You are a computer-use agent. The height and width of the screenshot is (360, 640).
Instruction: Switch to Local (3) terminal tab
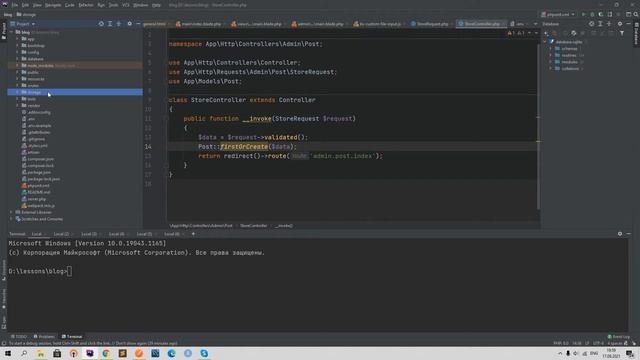coord(89,234)
